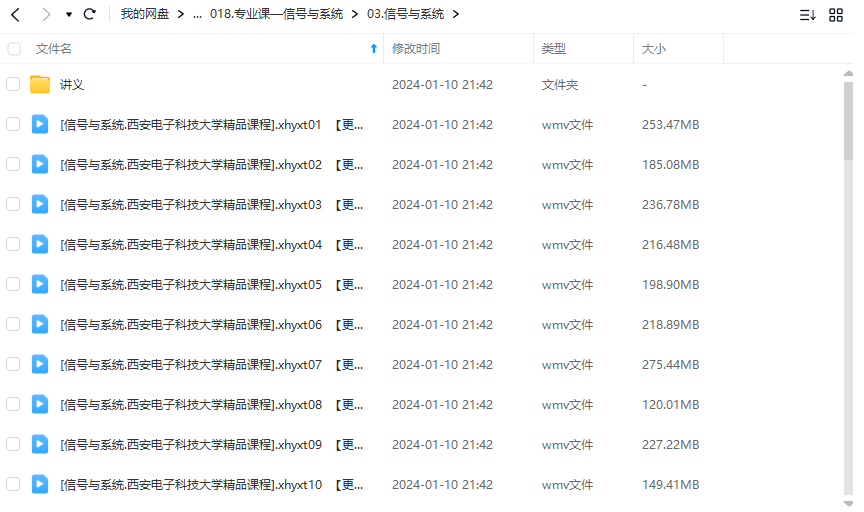Click the video icon of xhyxt05
Viewport: 864px width, 512px height.
tap(40, 284)
